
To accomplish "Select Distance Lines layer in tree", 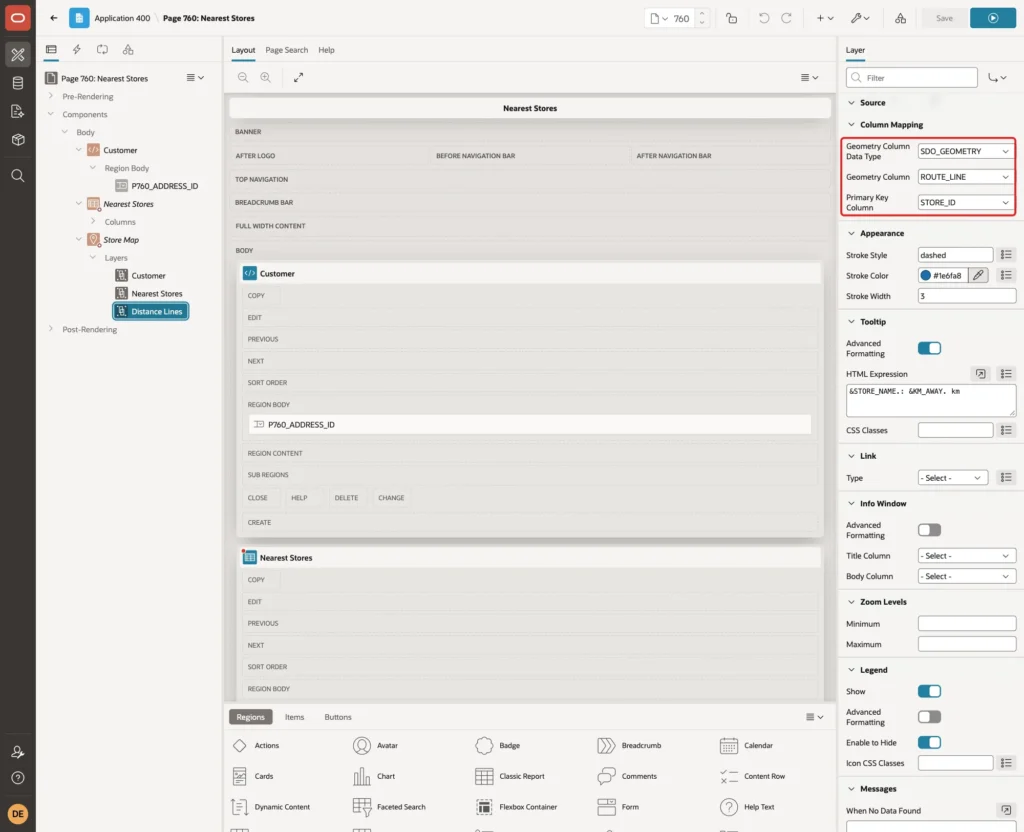I will (x=151, y=312).
